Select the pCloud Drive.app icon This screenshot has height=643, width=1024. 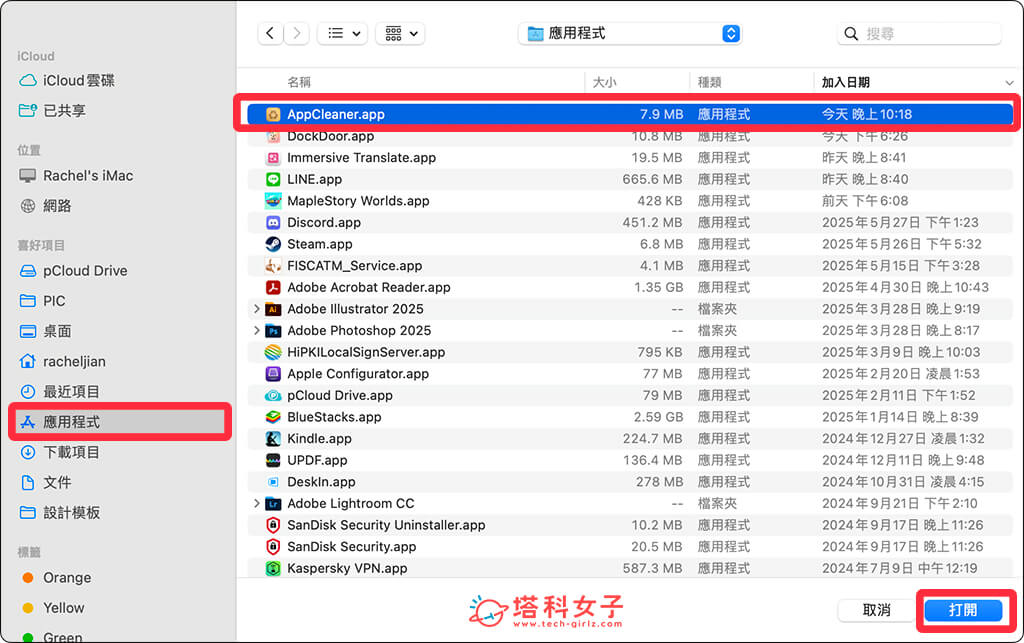pyautogui.click(x=273, y=395)
